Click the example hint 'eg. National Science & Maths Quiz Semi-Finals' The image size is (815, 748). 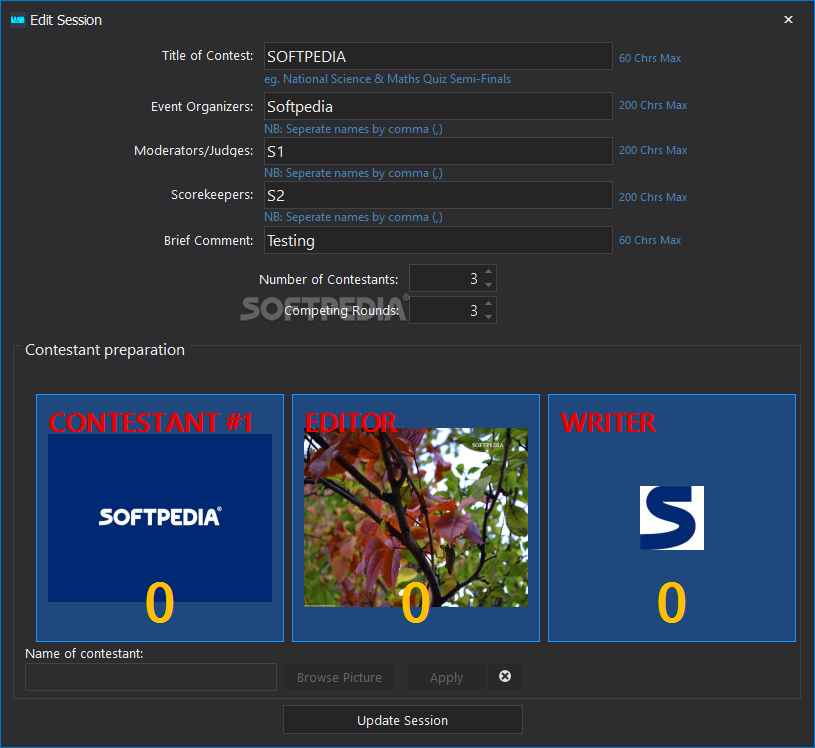tap(387, 79)
